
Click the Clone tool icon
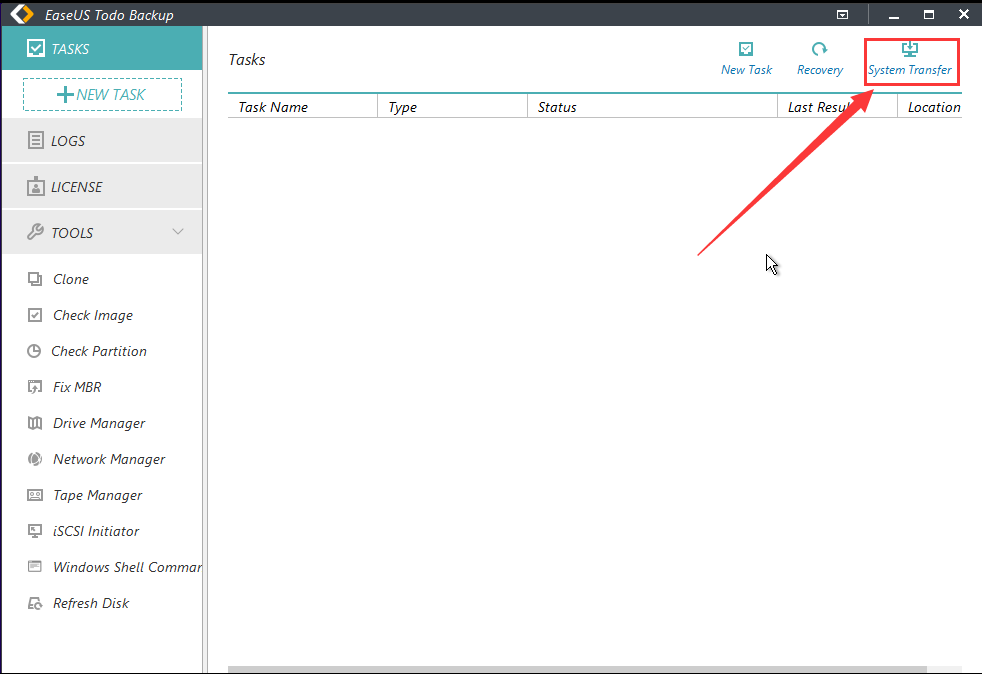(35, 279)
